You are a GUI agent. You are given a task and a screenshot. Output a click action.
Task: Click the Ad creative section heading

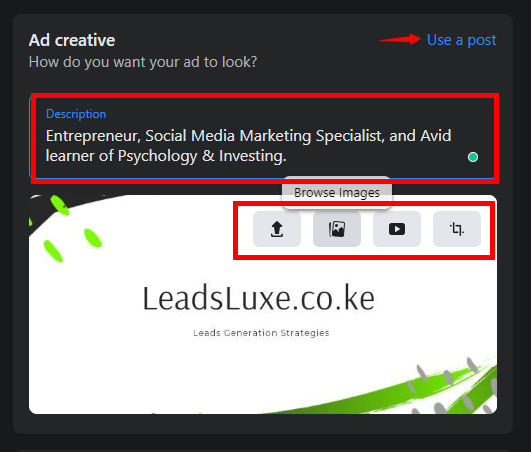pos(72,40)
